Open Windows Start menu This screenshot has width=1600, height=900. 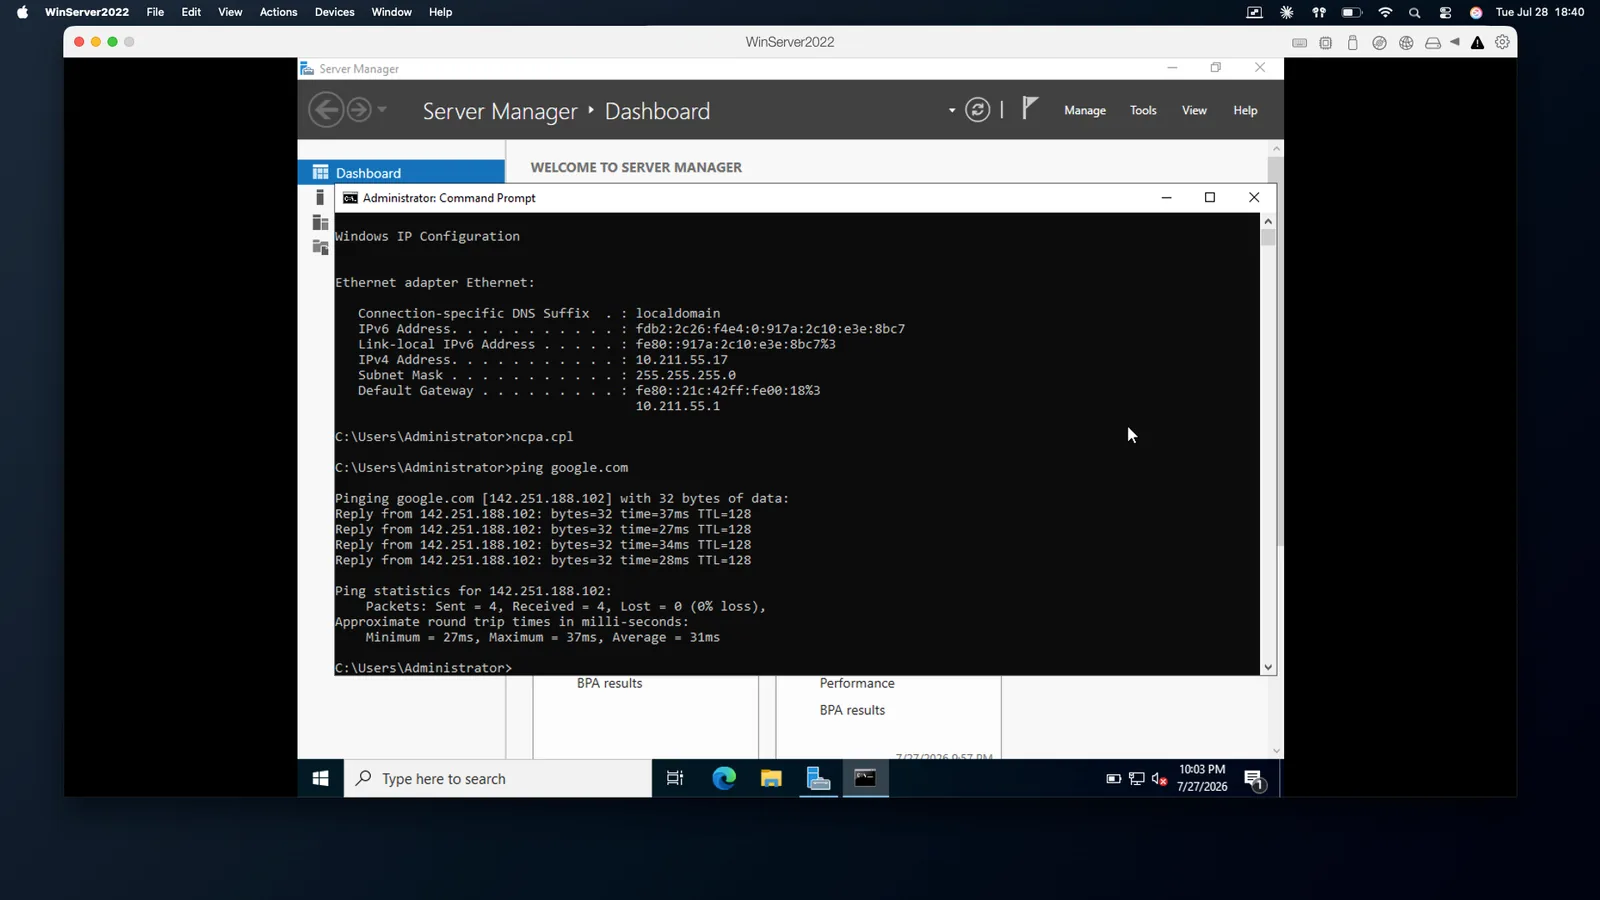pos(321,778)
